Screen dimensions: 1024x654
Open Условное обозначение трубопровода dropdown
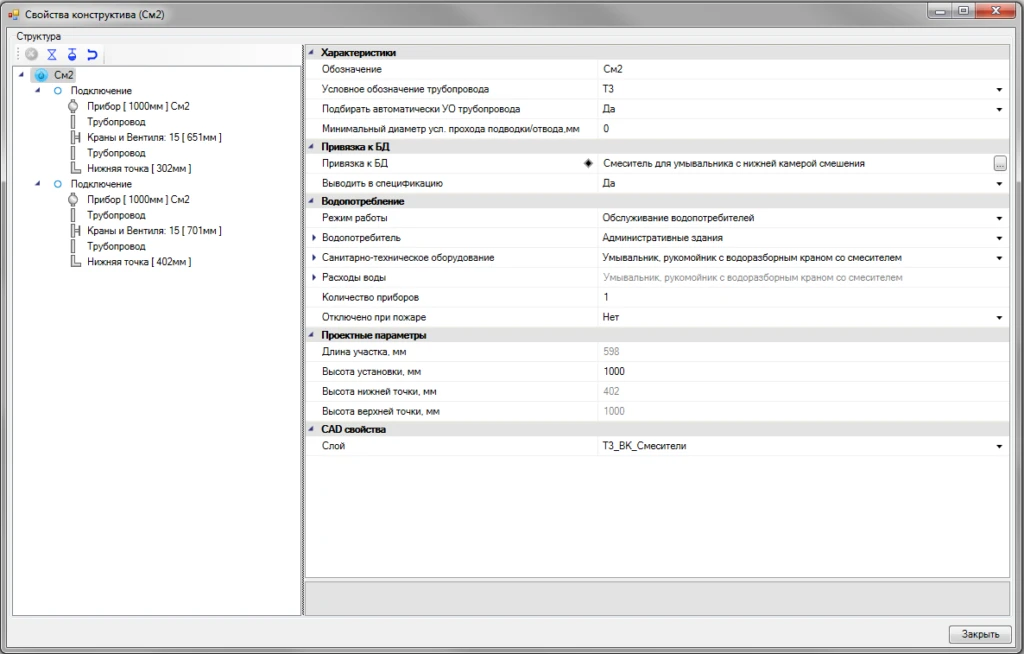point(998,89)
